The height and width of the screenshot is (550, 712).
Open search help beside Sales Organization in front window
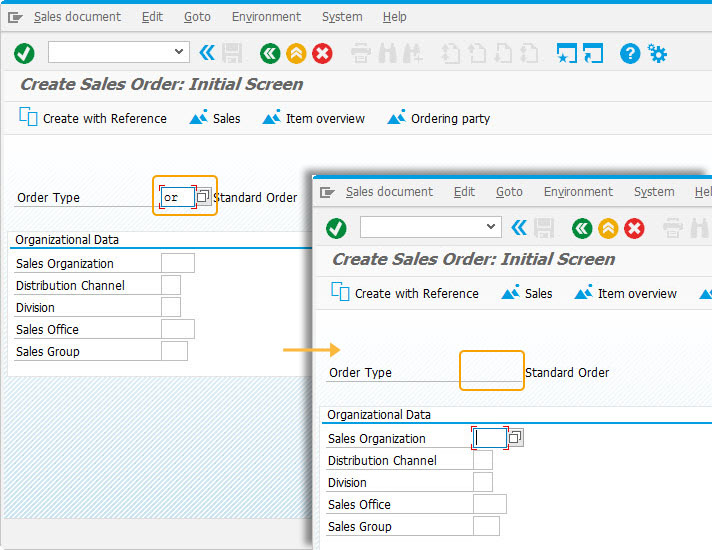tap(515, 437)
